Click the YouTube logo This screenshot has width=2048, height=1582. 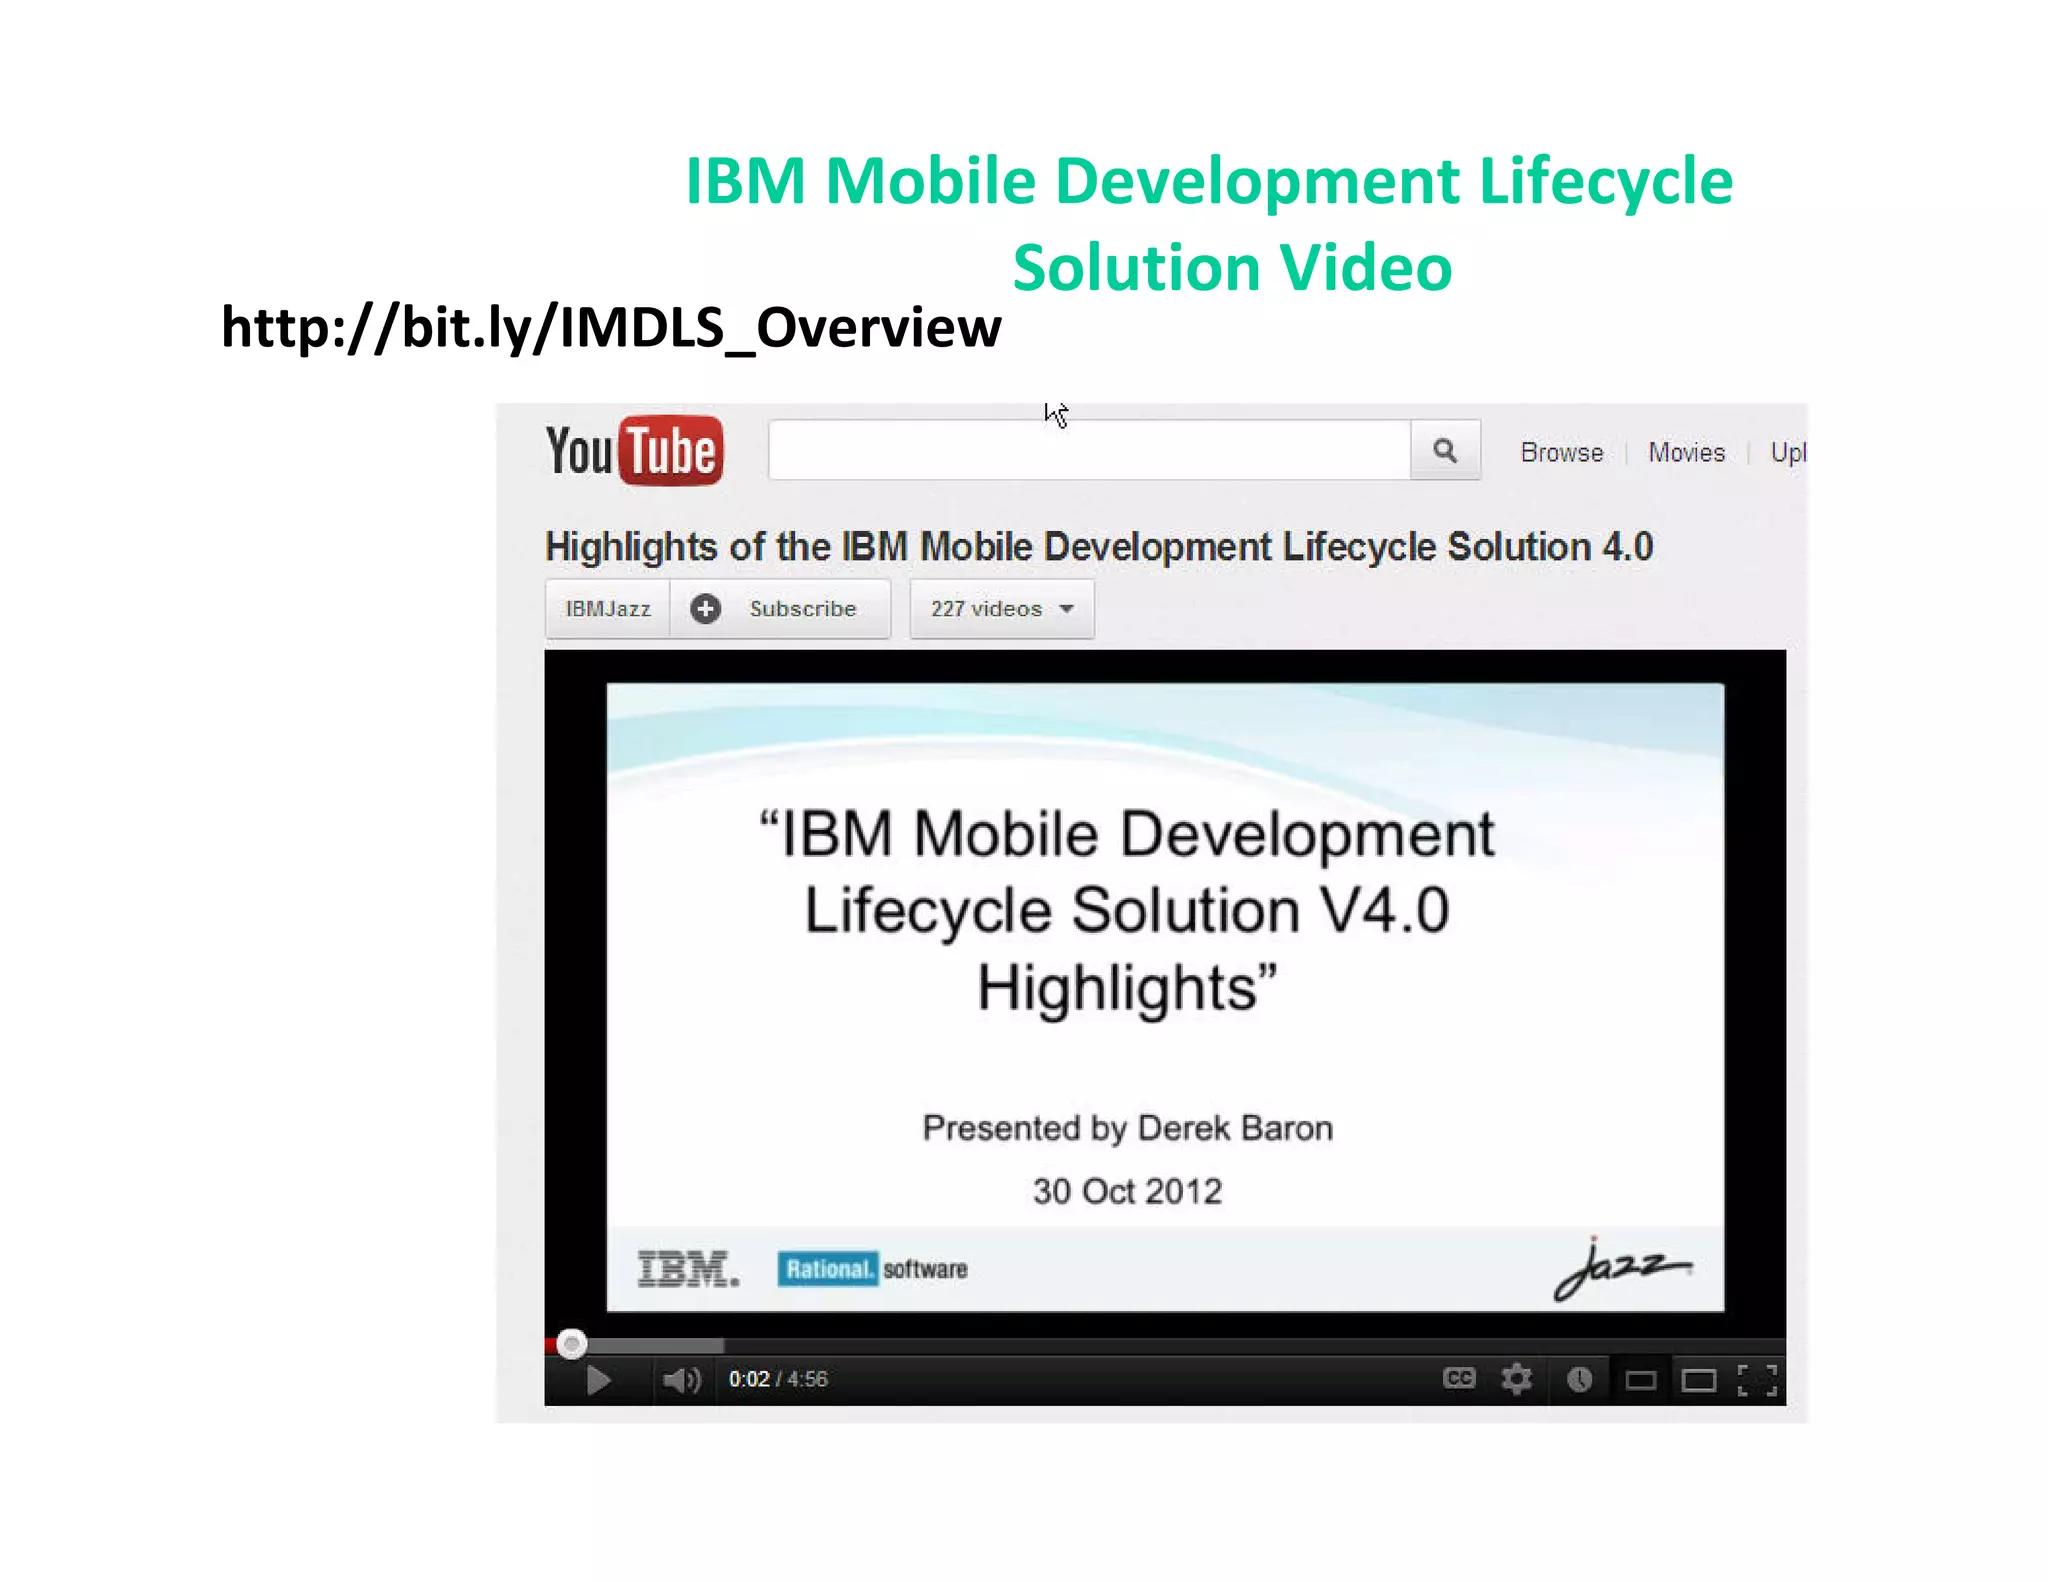tap(634, 450)
